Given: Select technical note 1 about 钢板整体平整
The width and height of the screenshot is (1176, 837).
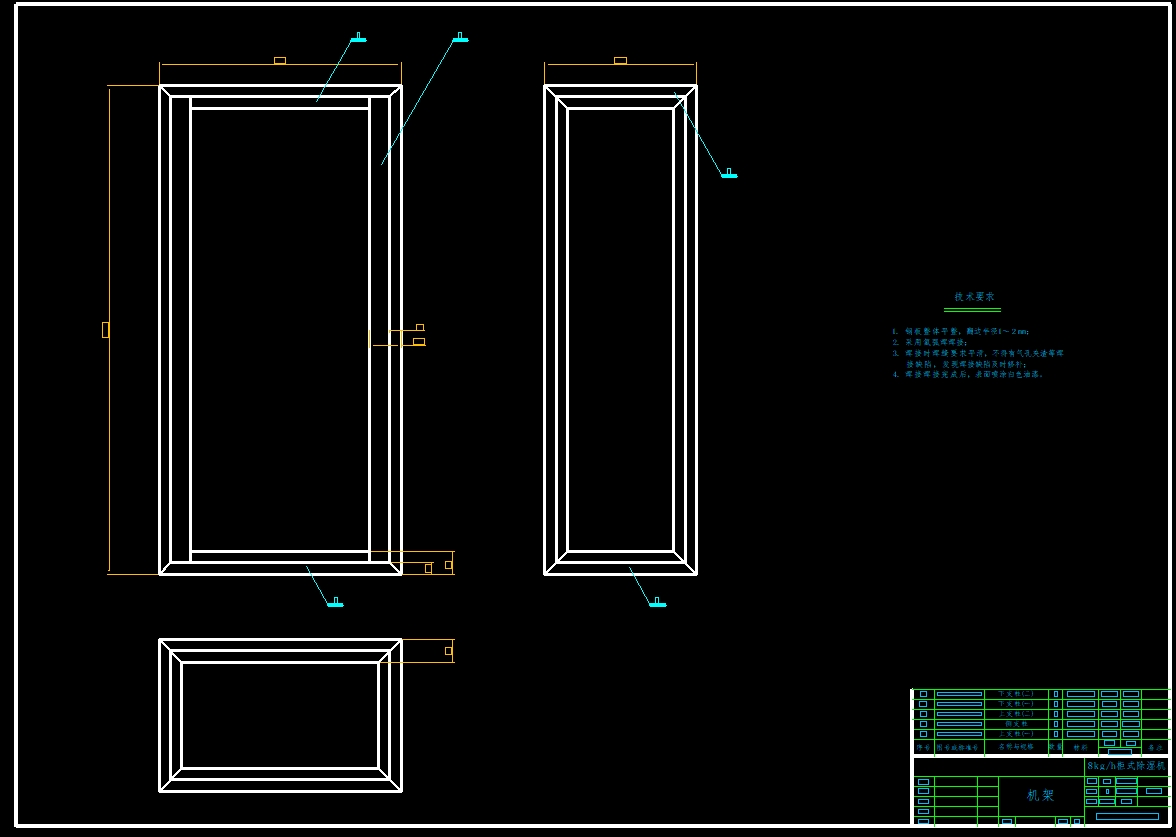Looking at the screenshot, I should (x=961, y=332).
